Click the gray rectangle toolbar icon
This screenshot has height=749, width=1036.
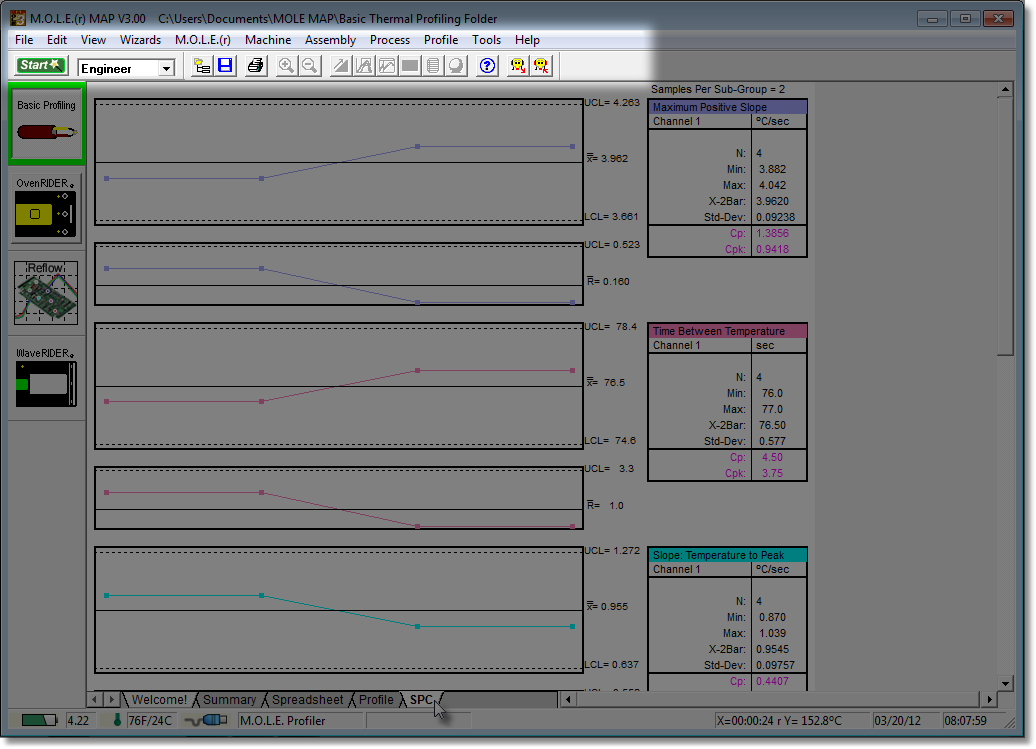(410, 66)
